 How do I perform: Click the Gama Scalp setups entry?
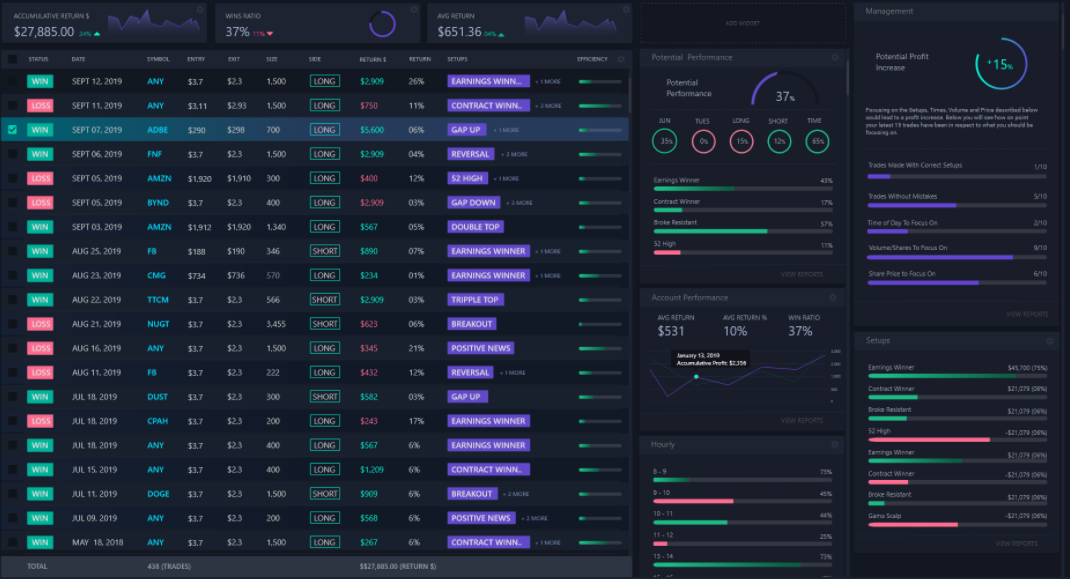pyautogui.click(x=957, y=520)
